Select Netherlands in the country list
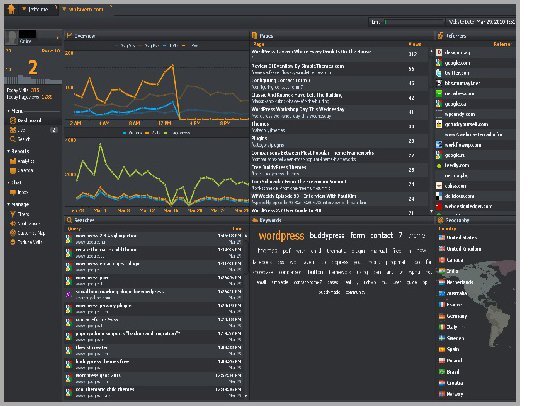 [x=456, y=282]
